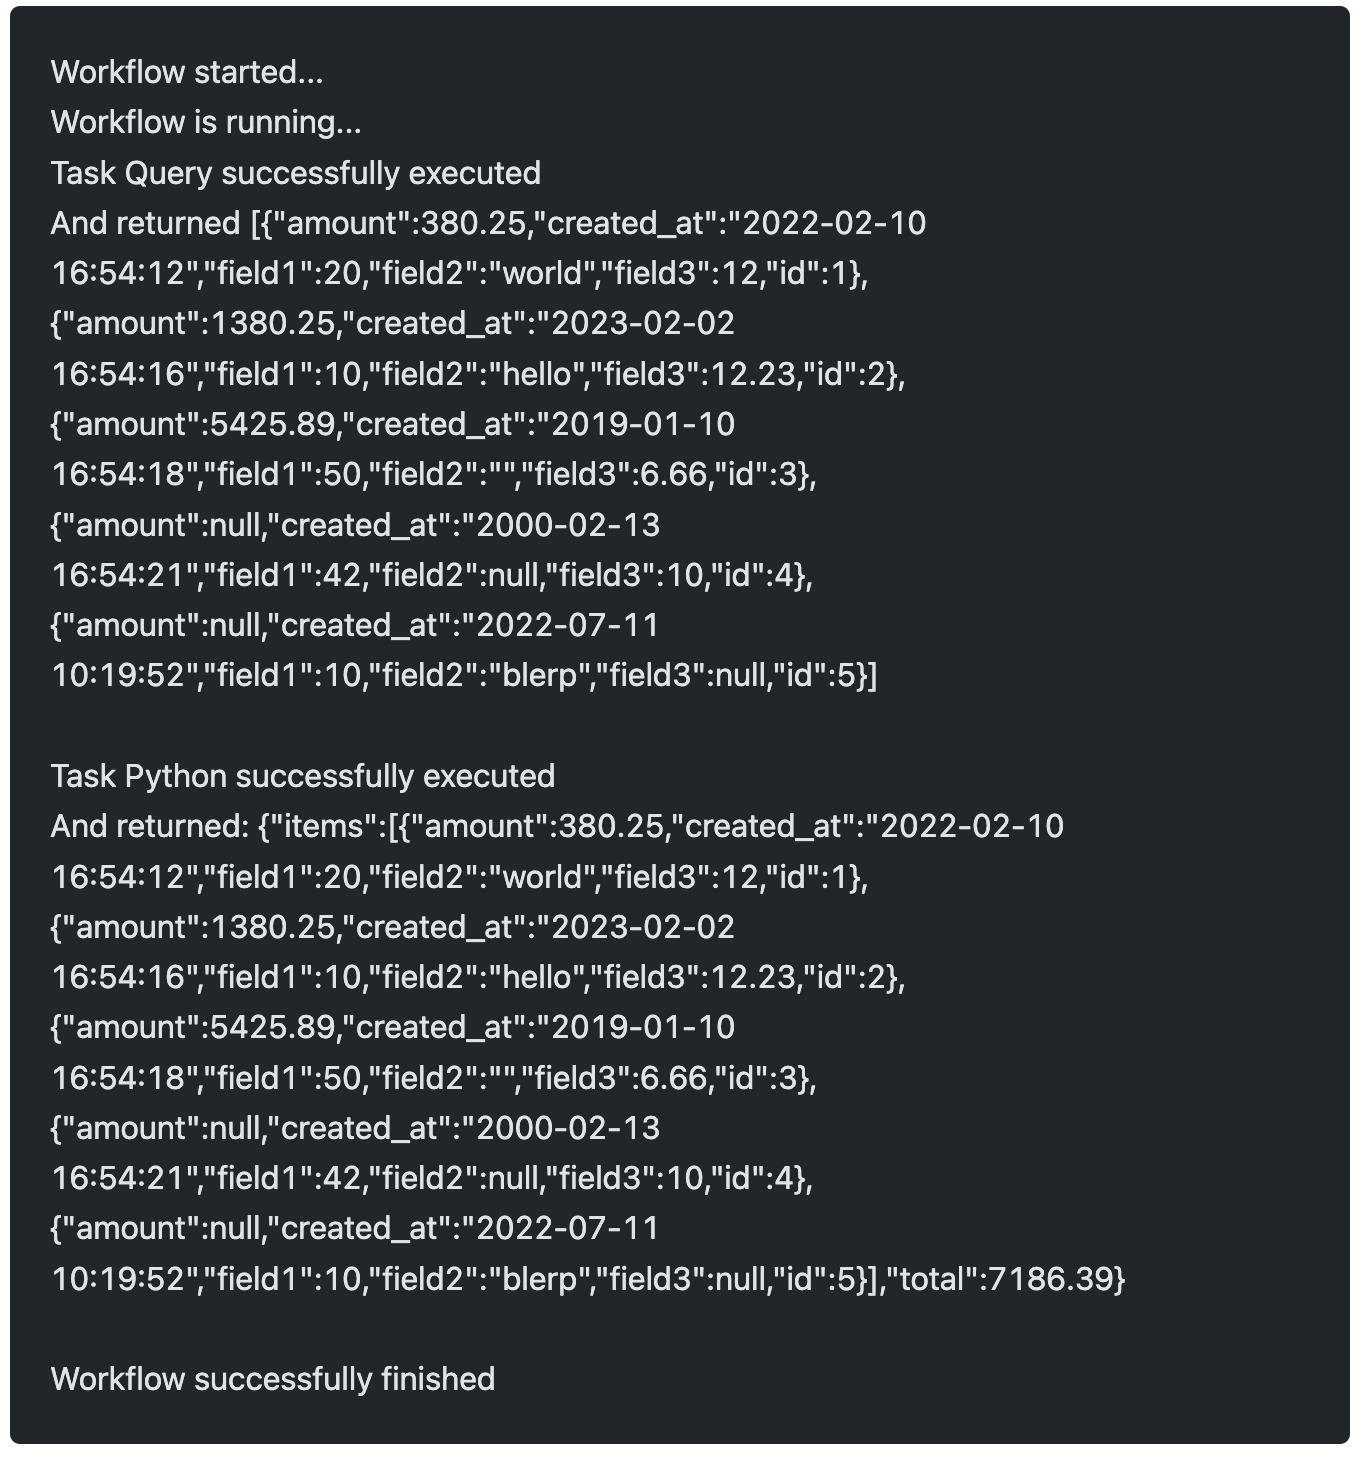Viewport: 1360px width, 1462px height.
Task: Click date "2000-02-13" in the Python output
Action: pos(568,1128)
